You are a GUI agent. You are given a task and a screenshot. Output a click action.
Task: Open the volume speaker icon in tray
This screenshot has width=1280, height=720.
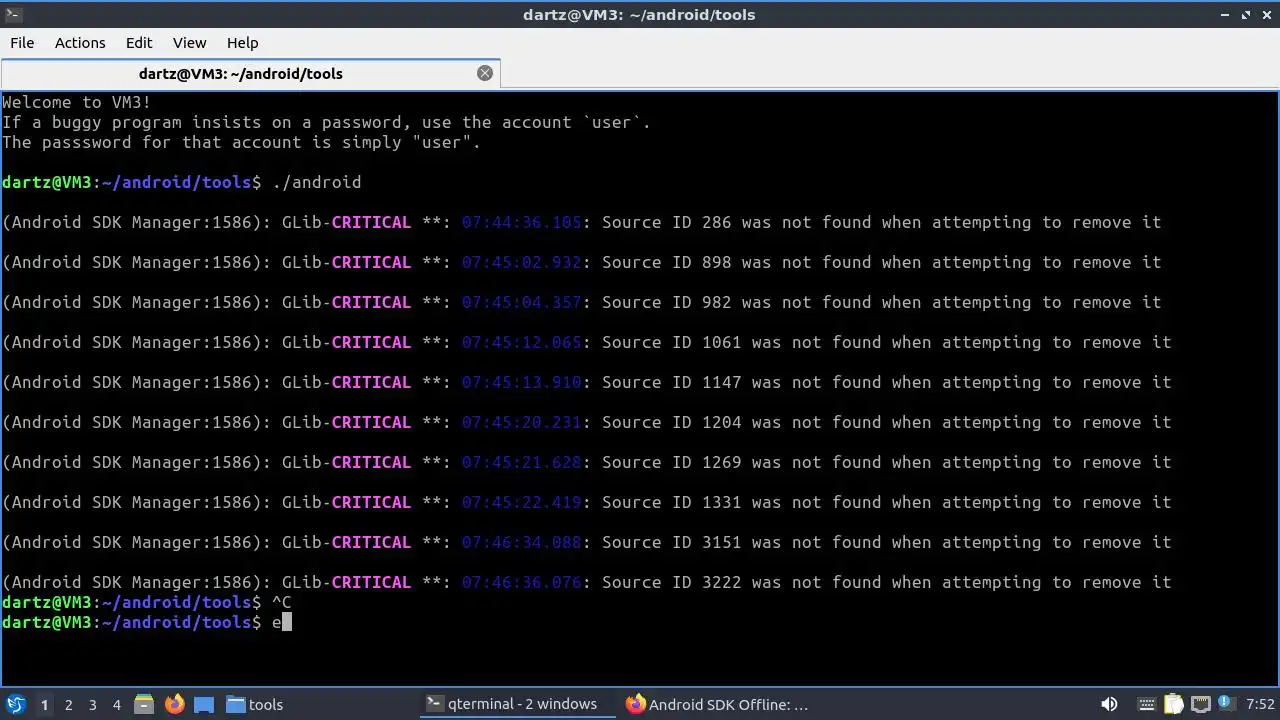tap(1109, 704)
